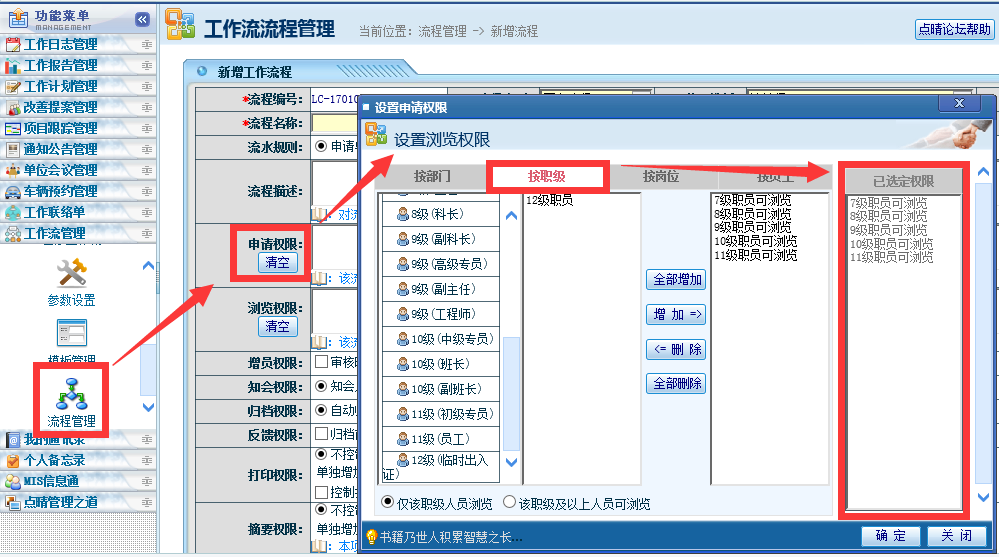This screenshot has height=557, width=999.
Task: Select 知会权限 知会 radio button
Action: tap(321, 386)
